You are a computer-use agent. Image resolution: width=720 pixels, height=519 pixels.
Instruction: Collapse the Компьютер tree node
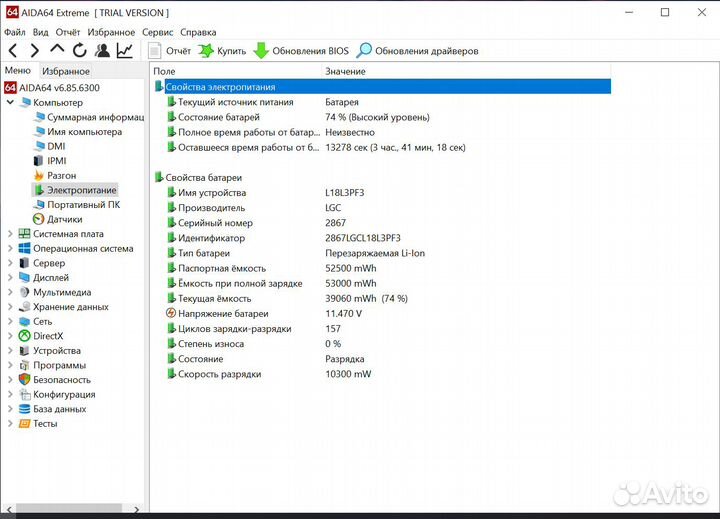point(10,102)
